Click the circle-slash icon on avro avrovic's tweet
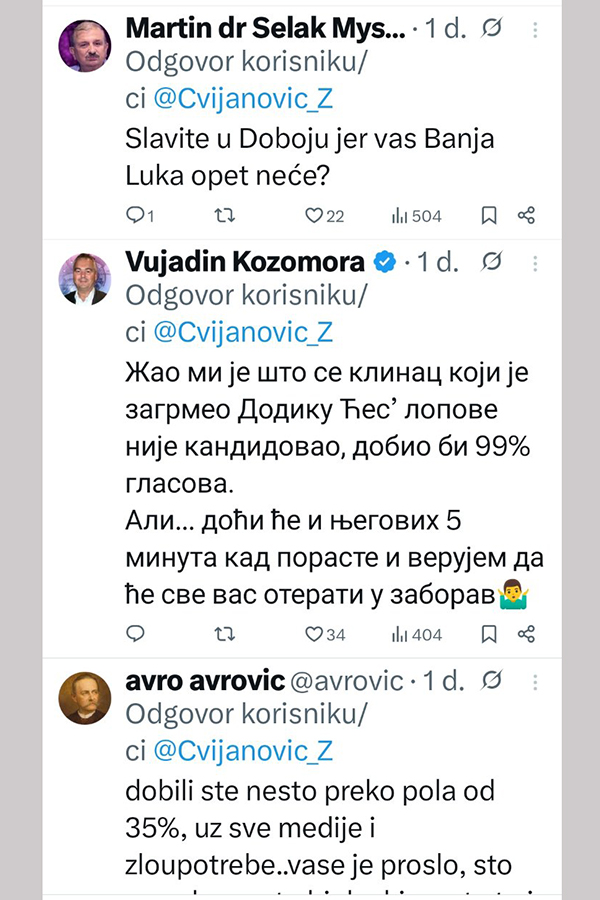Screen dimensions: 600x900 point(492,681)
